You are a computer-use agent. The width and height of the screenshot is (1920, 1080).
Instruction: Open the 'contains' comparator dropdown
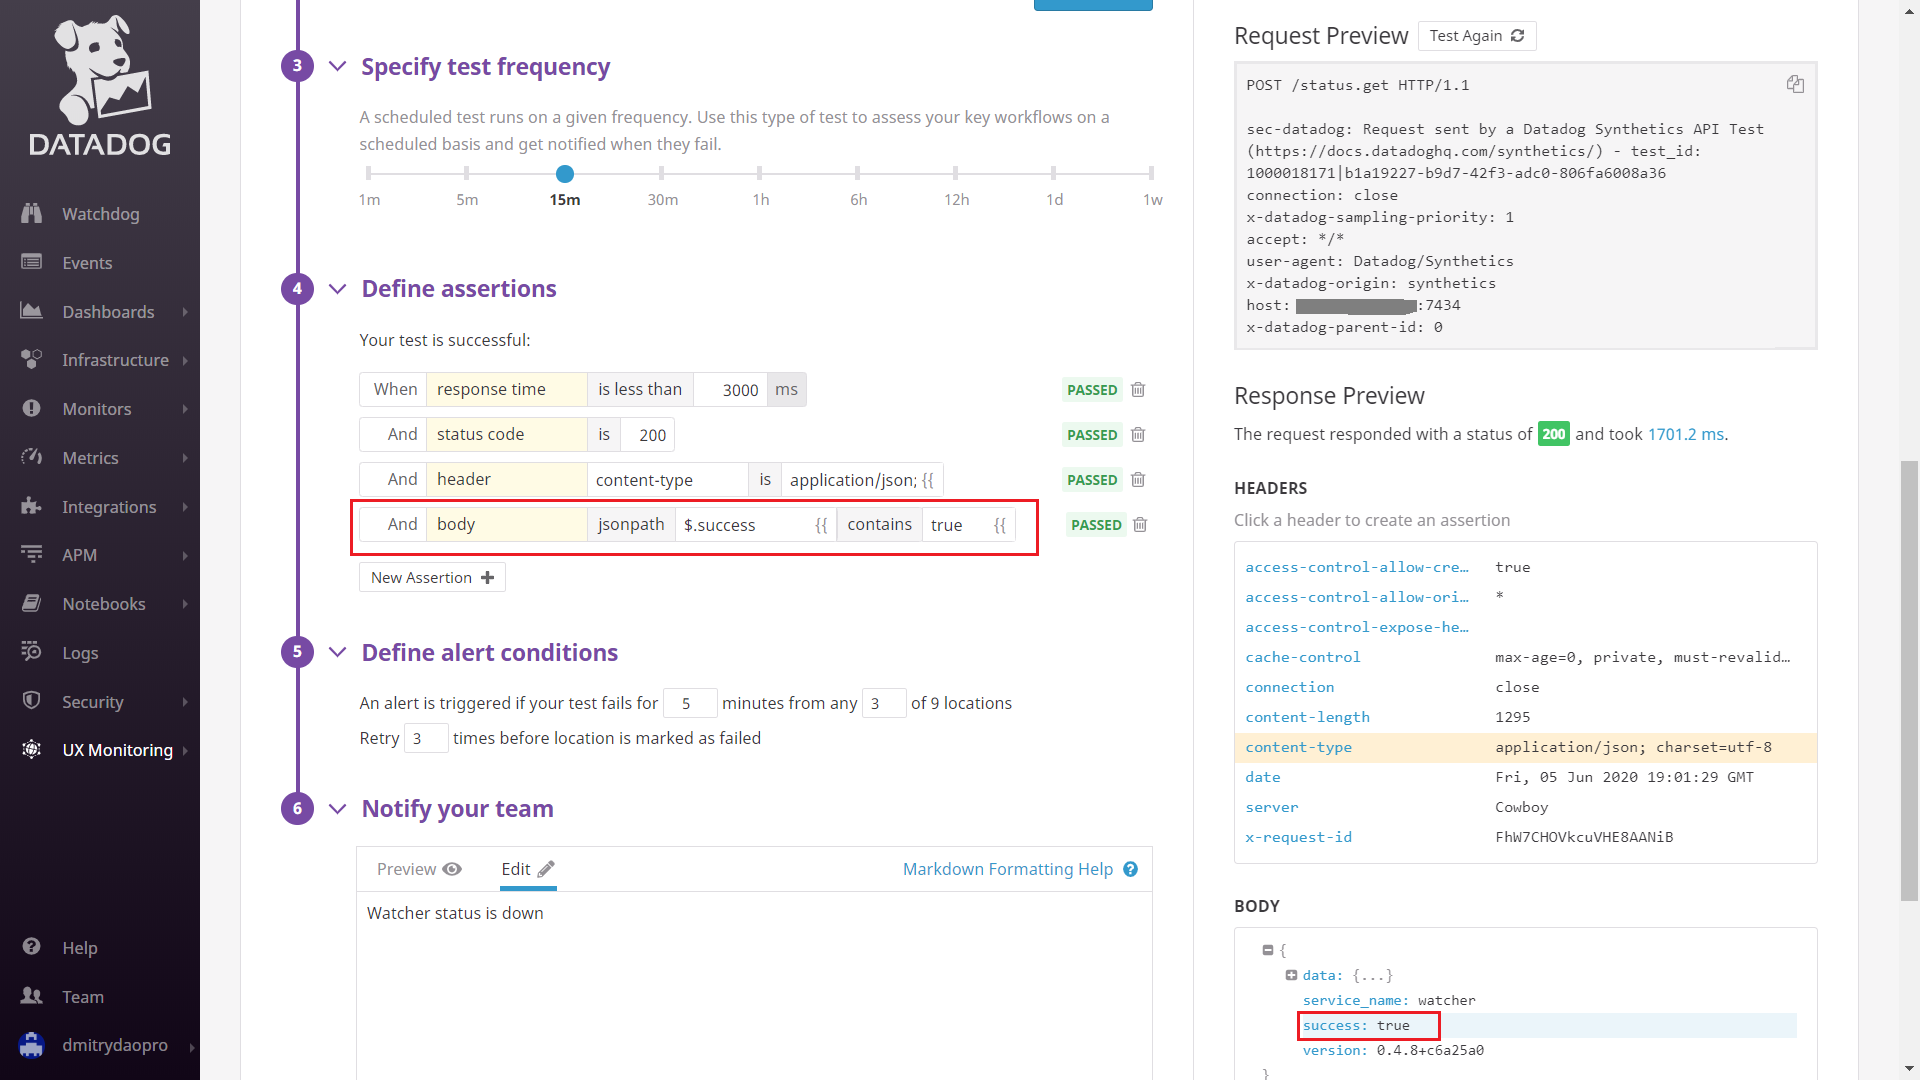[880, 525]
